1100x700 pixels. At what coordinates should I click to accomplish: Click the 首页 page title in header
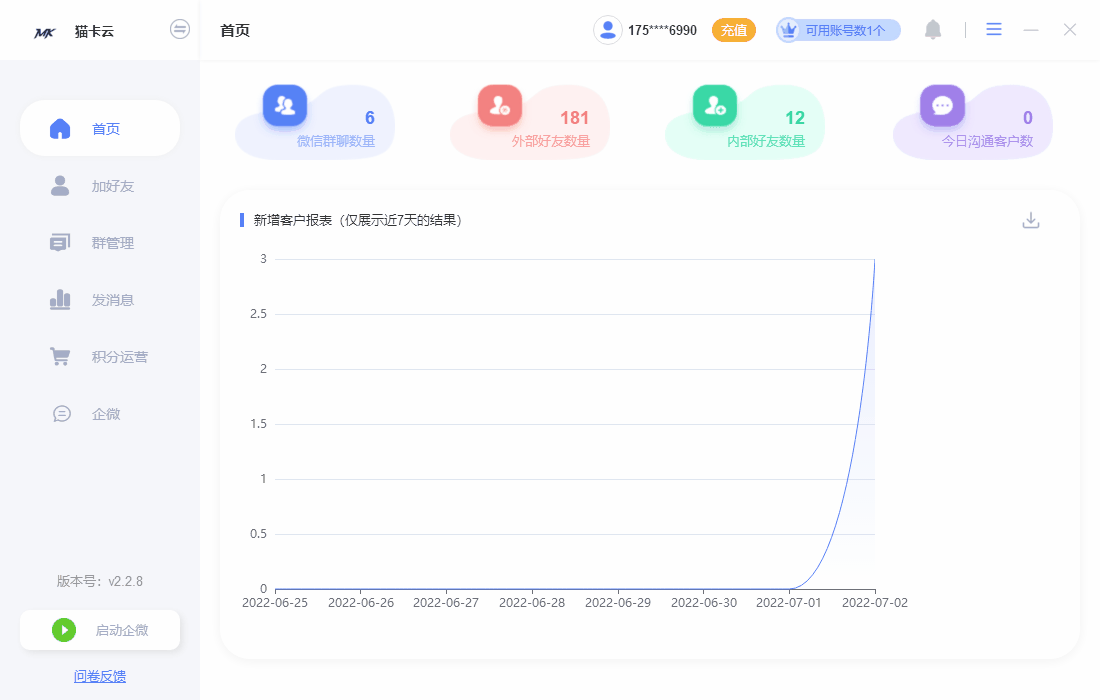[x=235, y=30]
